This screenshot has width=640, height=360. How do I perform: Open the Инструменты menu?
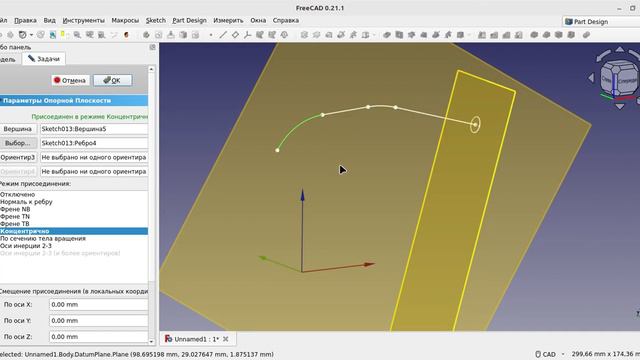(x=84, y=20)
